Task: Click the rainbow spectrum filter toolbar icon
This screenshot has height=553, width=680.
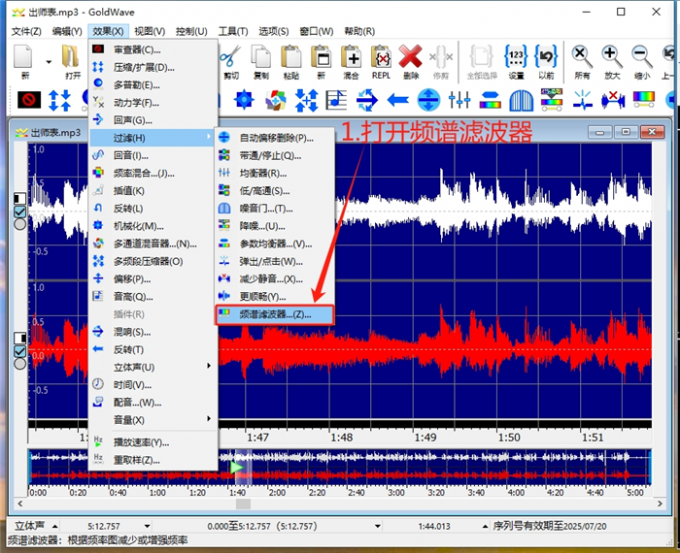Action: [644, 99]
